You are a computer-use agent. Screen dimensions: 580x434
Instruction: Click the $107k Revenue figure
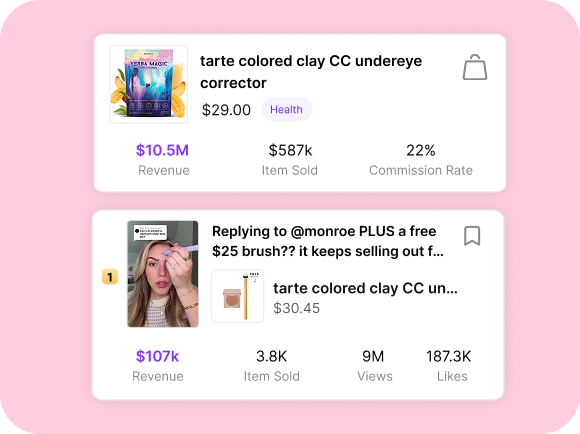(158, 356)
